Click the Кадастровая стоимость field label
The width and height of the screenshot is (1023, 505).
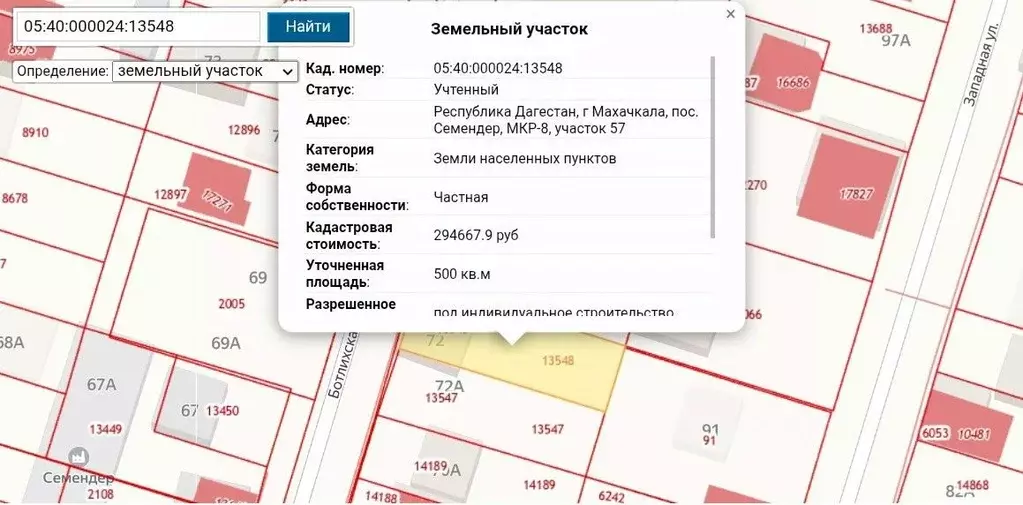point(349,236)
